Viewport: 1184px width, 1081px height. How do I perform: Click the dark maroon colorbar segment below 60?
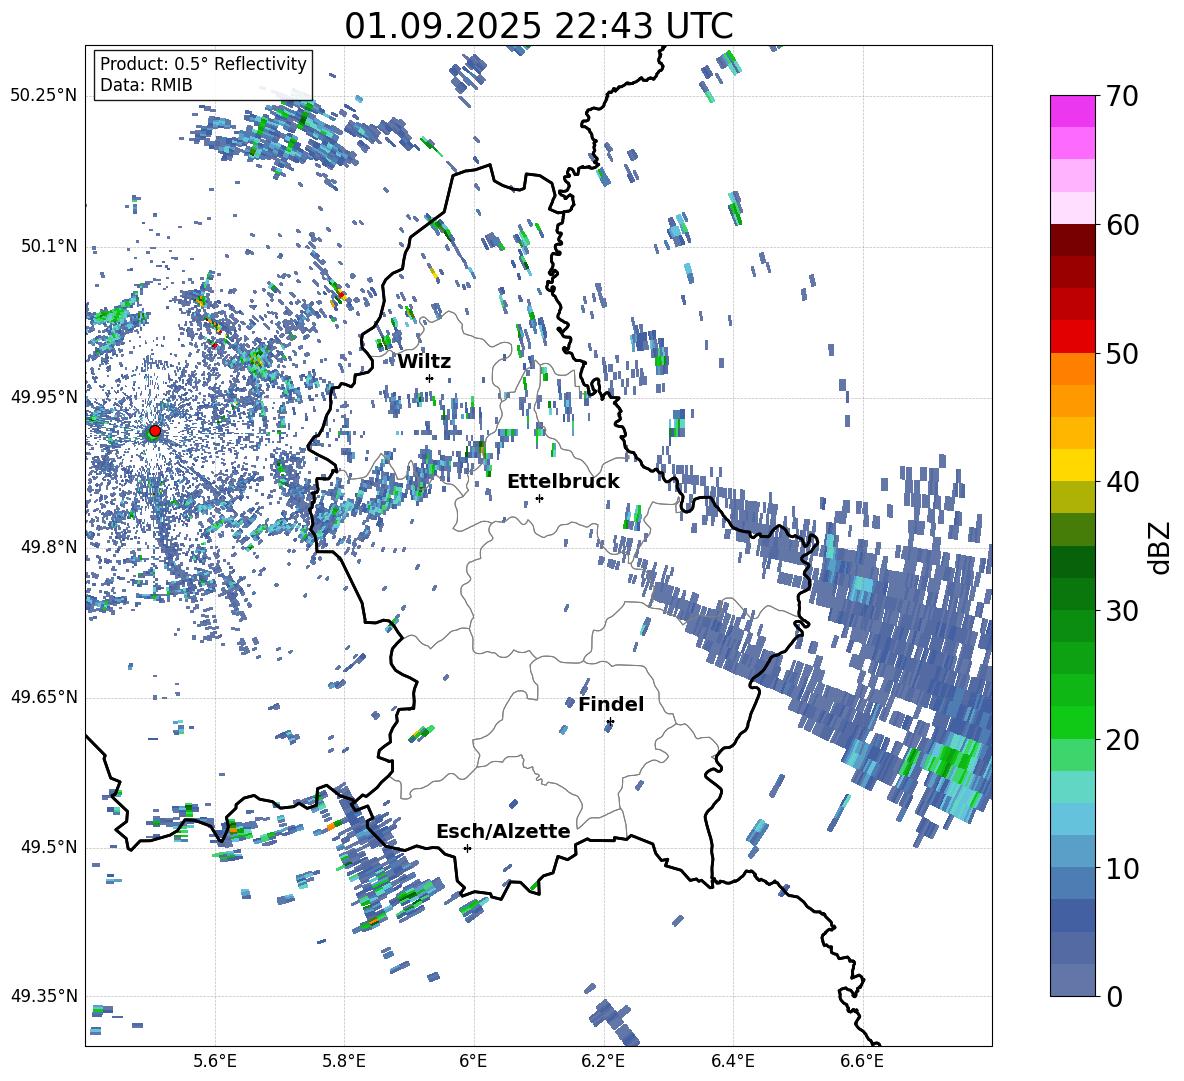[x=1072, y=240]
